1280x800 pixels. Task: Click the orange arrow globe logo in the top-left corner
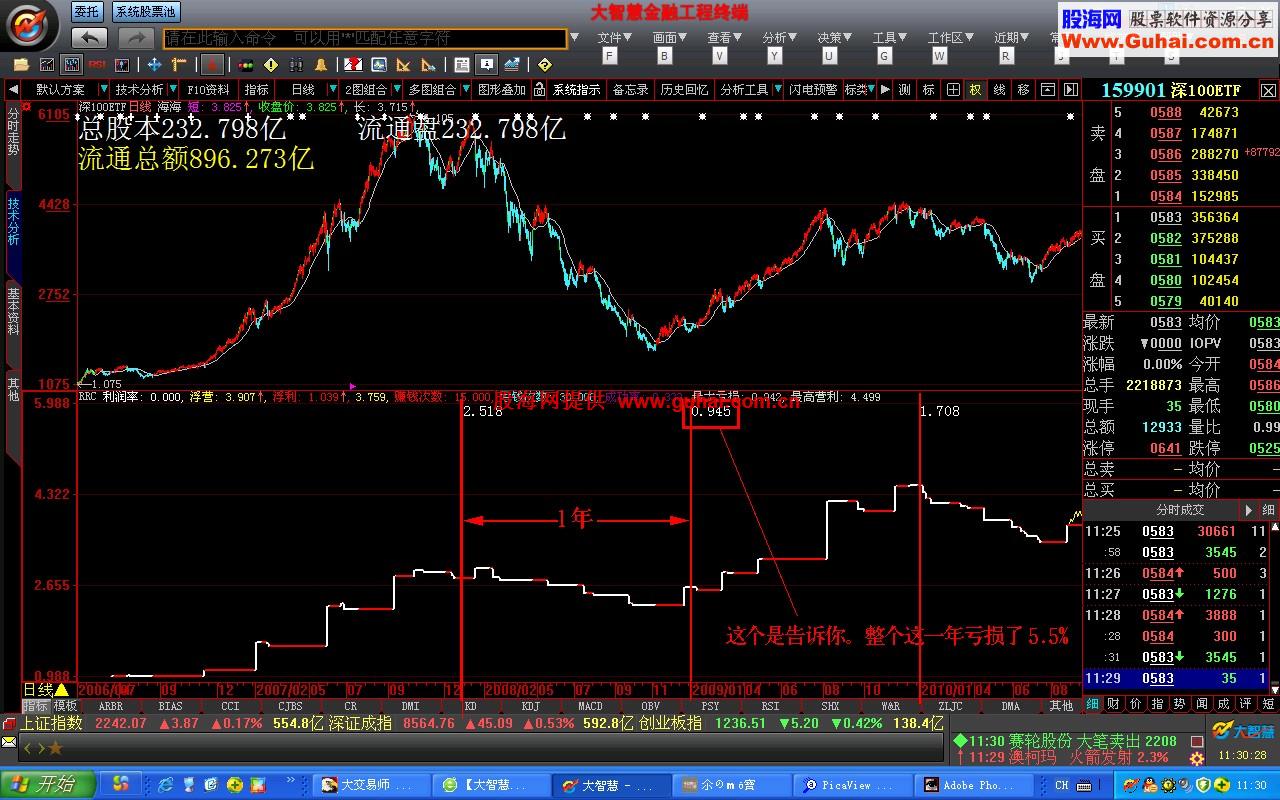[31, 25]
